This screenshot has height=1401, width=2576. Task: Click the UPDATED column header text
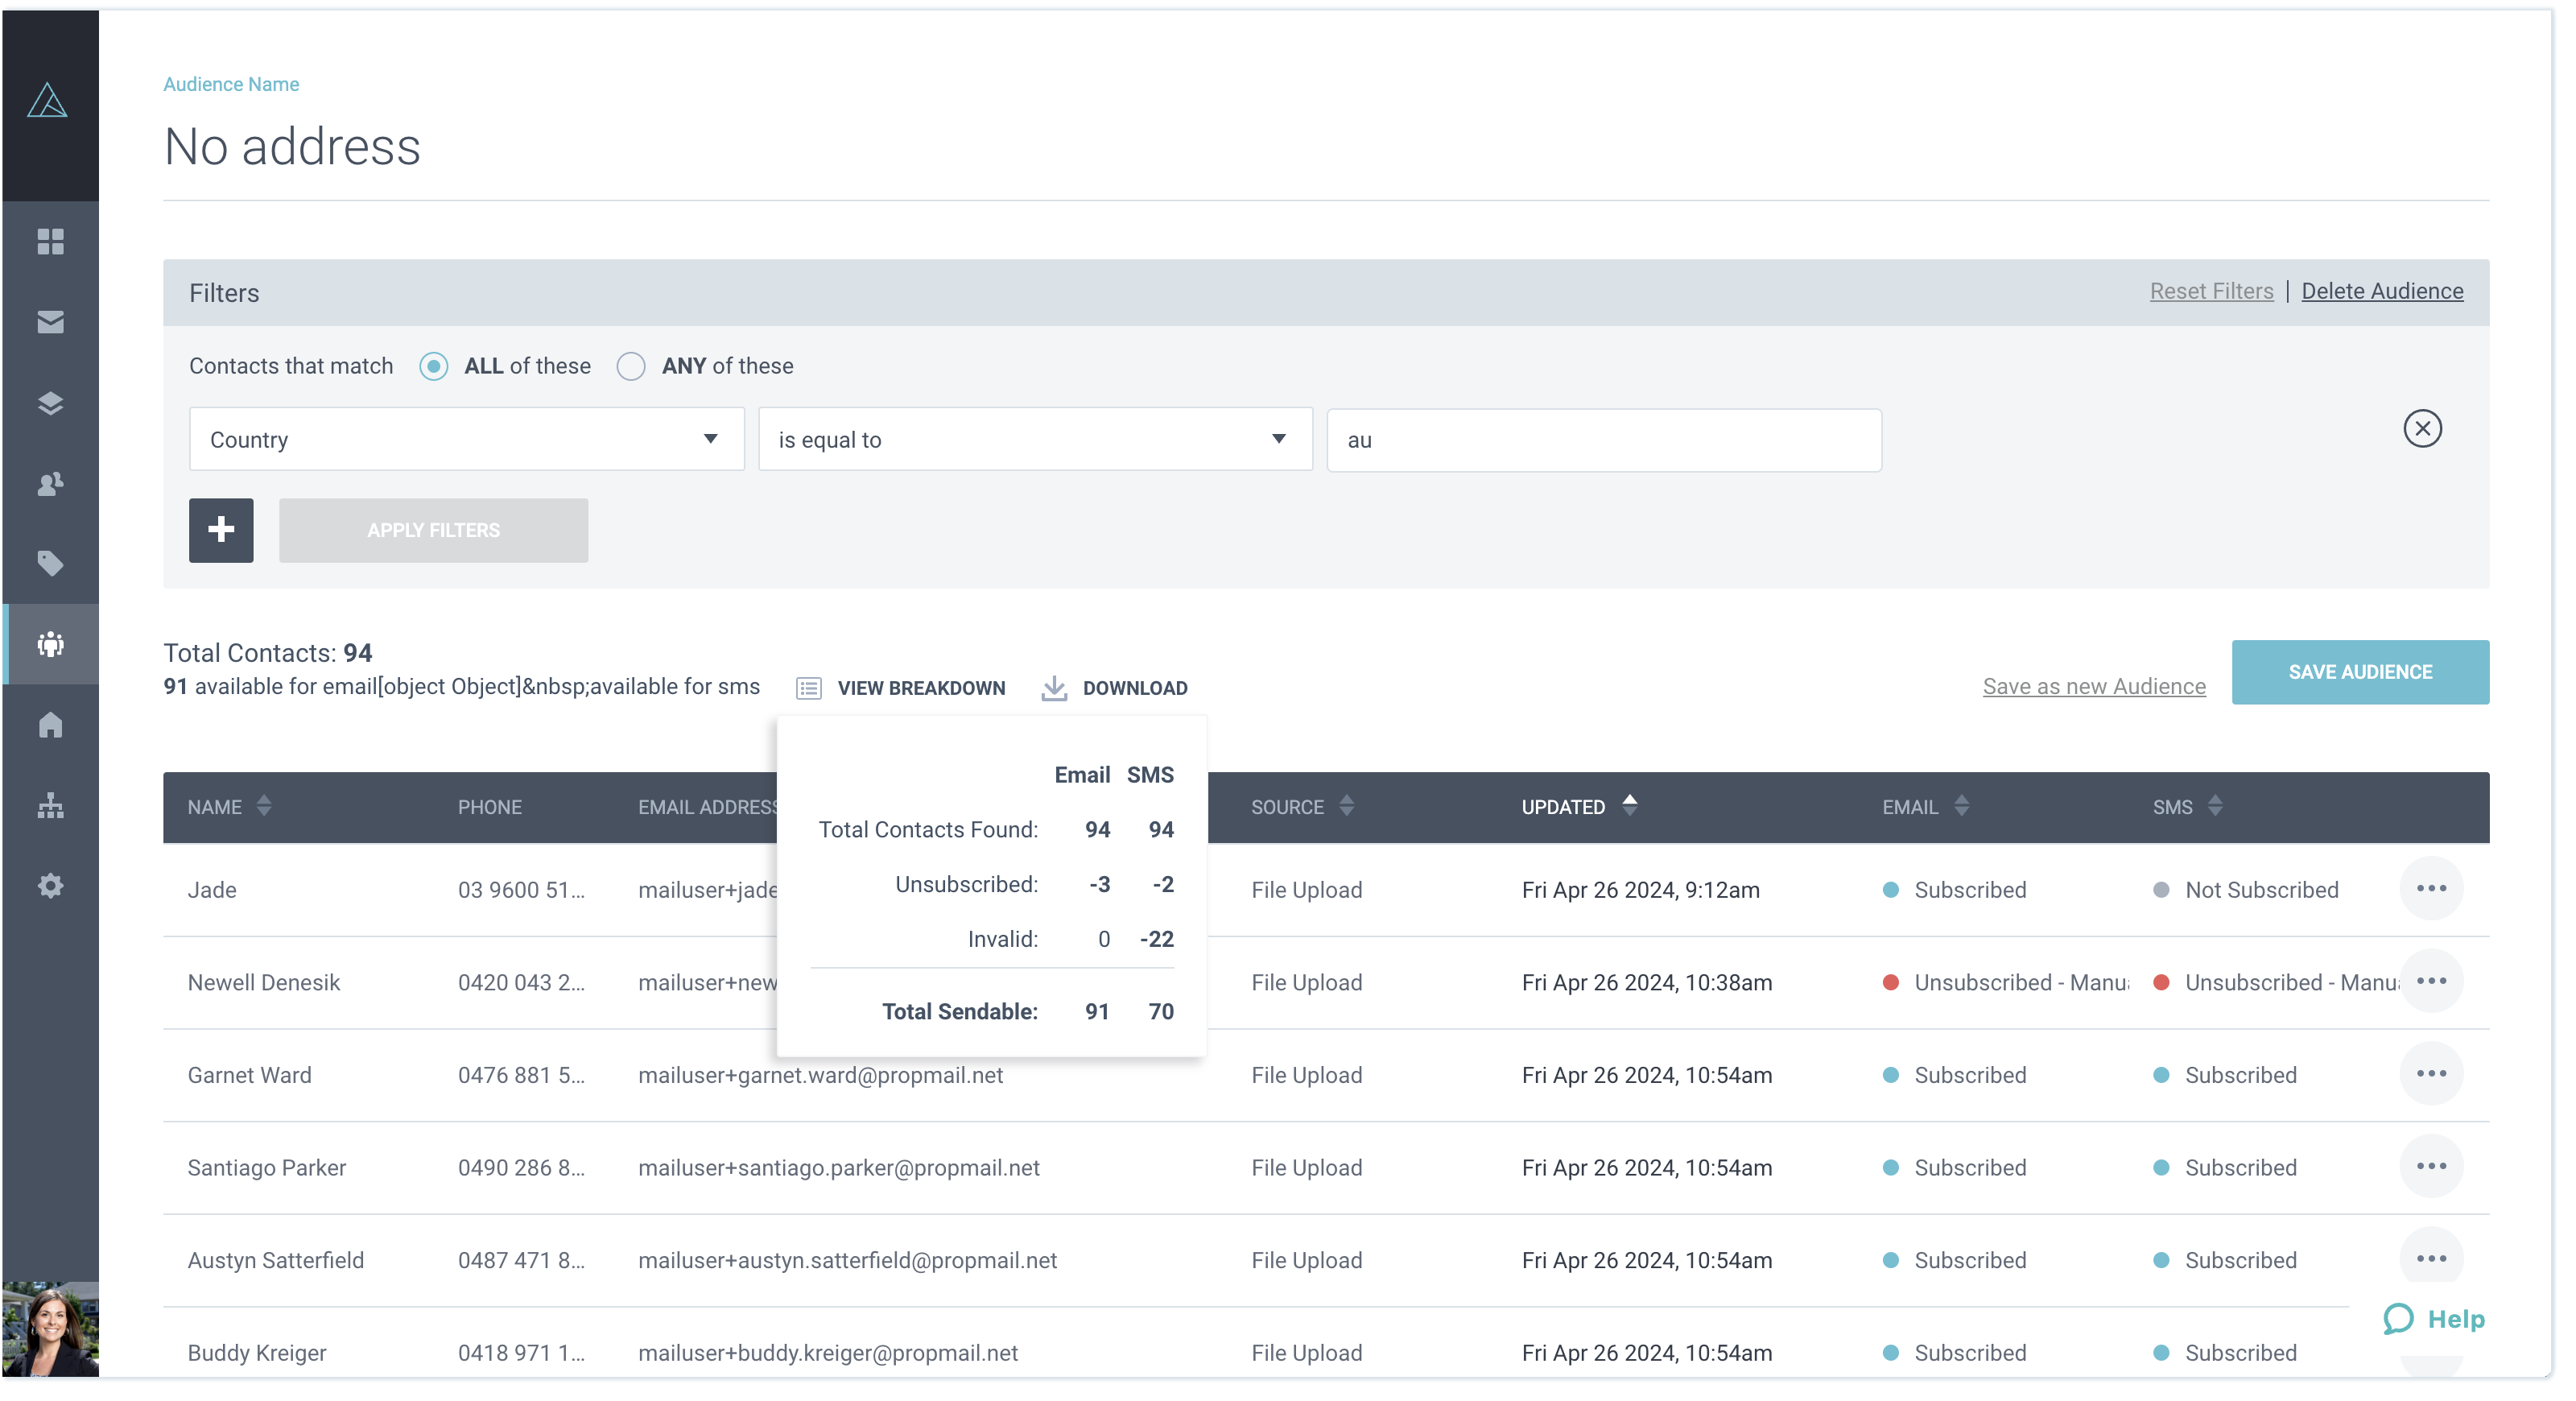[1563, 807]
